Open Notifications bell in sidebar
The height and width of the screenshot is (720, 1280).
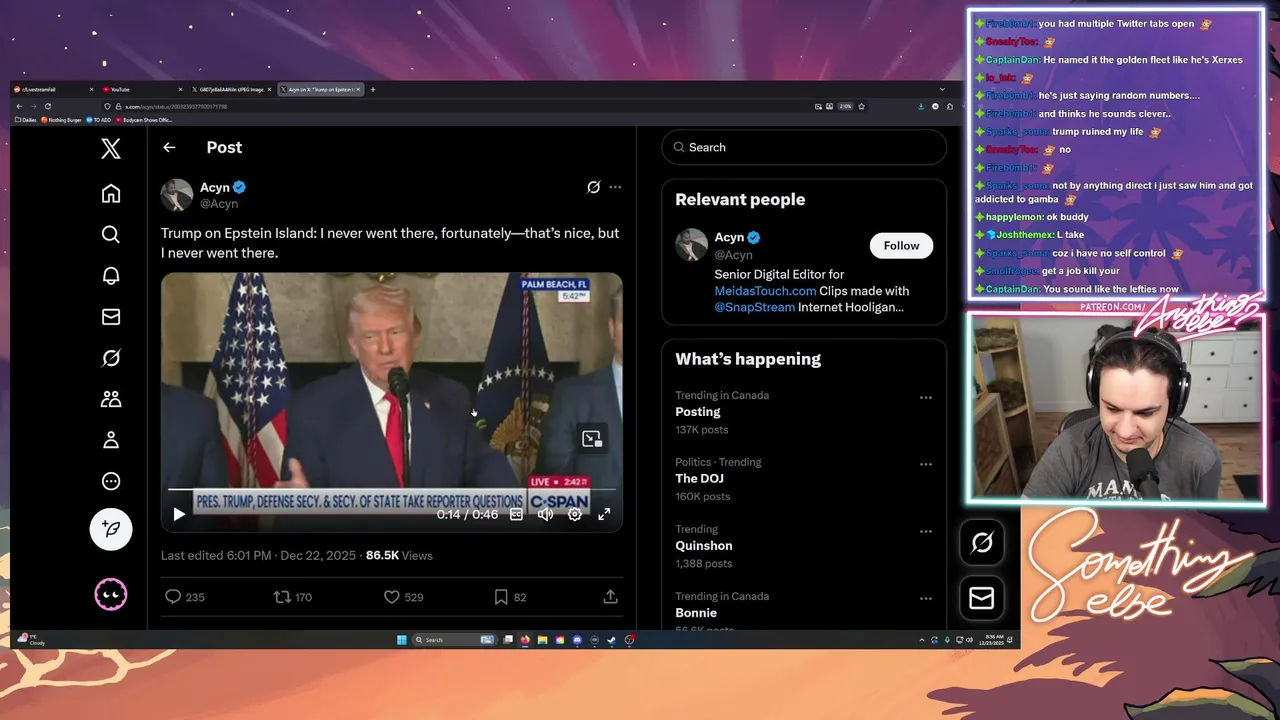[111, 276]
